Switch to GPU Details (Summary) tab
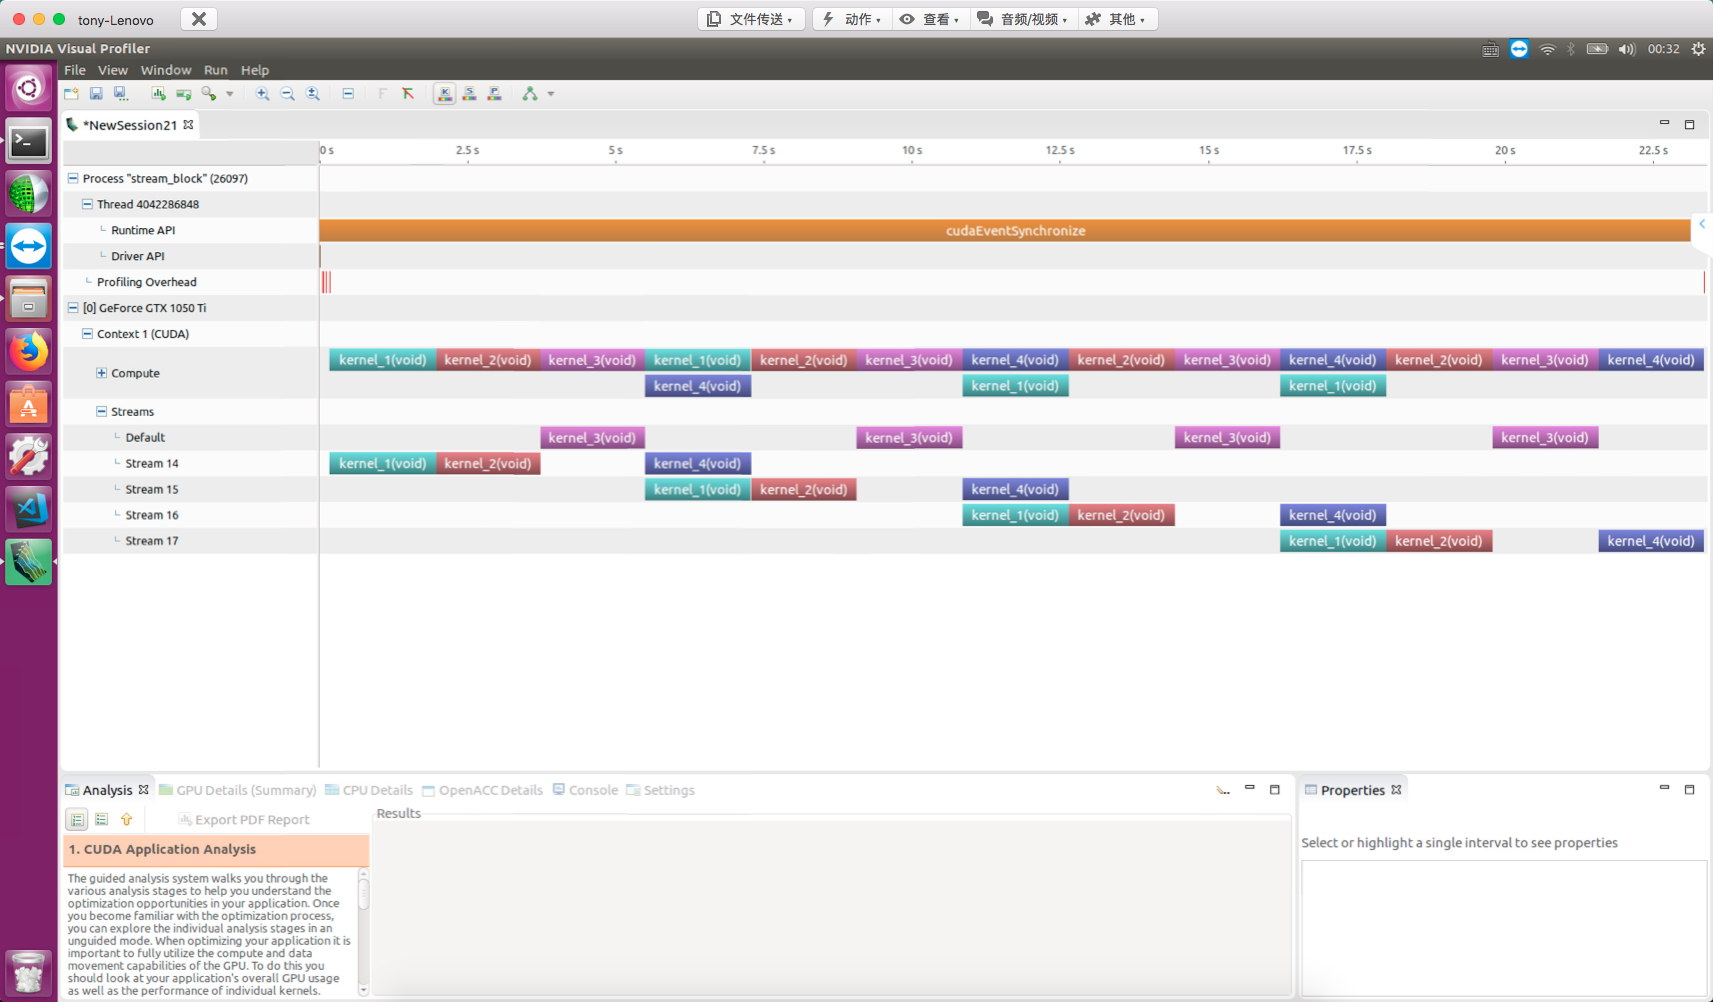The image size is (1713, 1002). click(x=238, y=790)
